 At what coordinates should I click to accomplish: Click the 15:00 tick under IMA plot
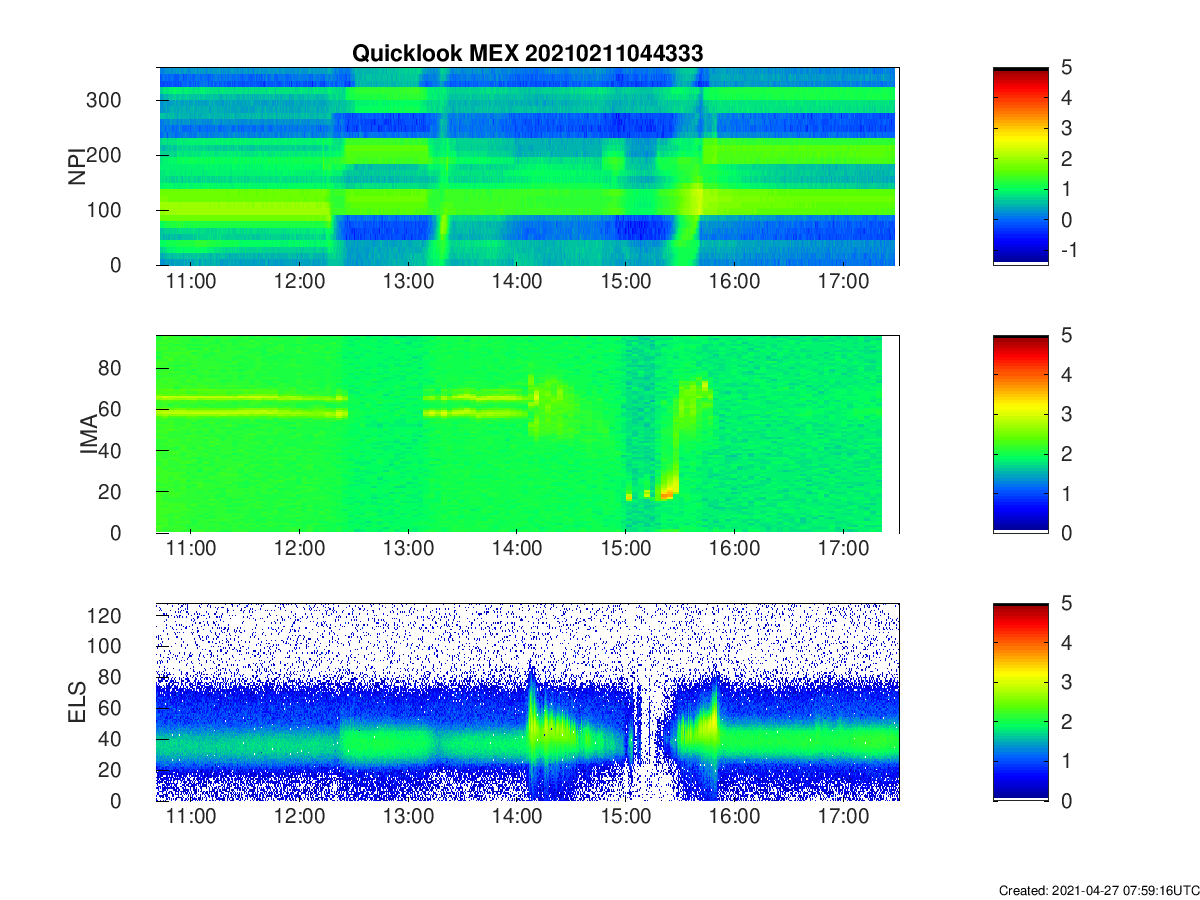[625, 549]
